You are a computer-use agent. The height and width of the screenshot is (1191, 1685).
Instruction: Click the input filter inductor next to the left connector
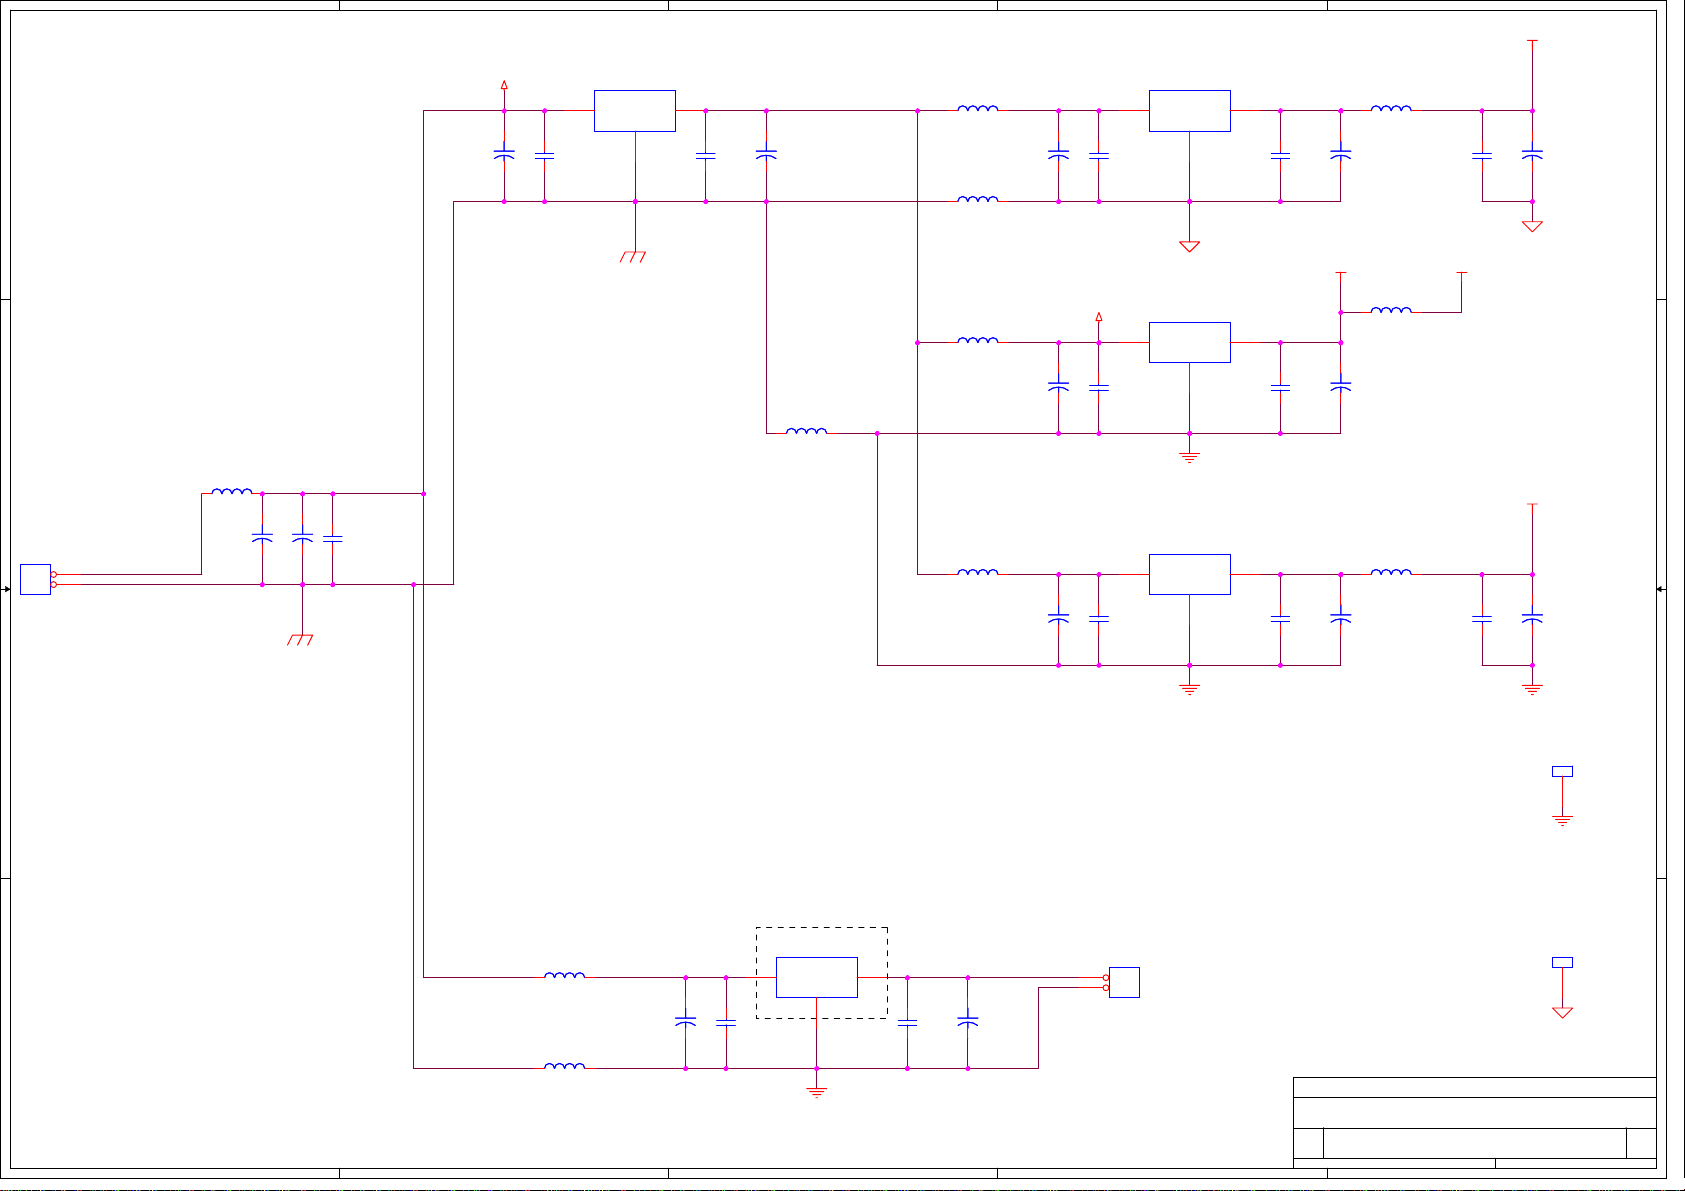pos(232,490)
